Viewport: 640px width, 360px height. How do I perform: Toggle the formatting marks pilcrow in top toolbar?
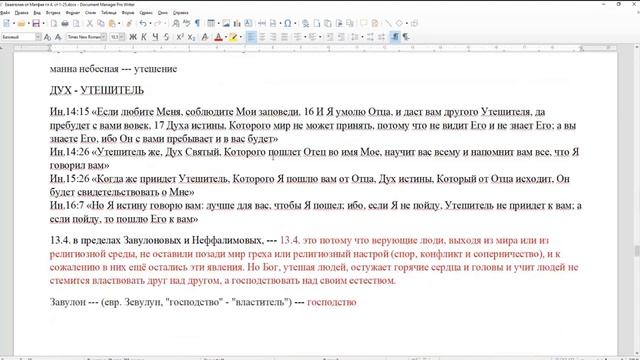(x=197, y=23)
